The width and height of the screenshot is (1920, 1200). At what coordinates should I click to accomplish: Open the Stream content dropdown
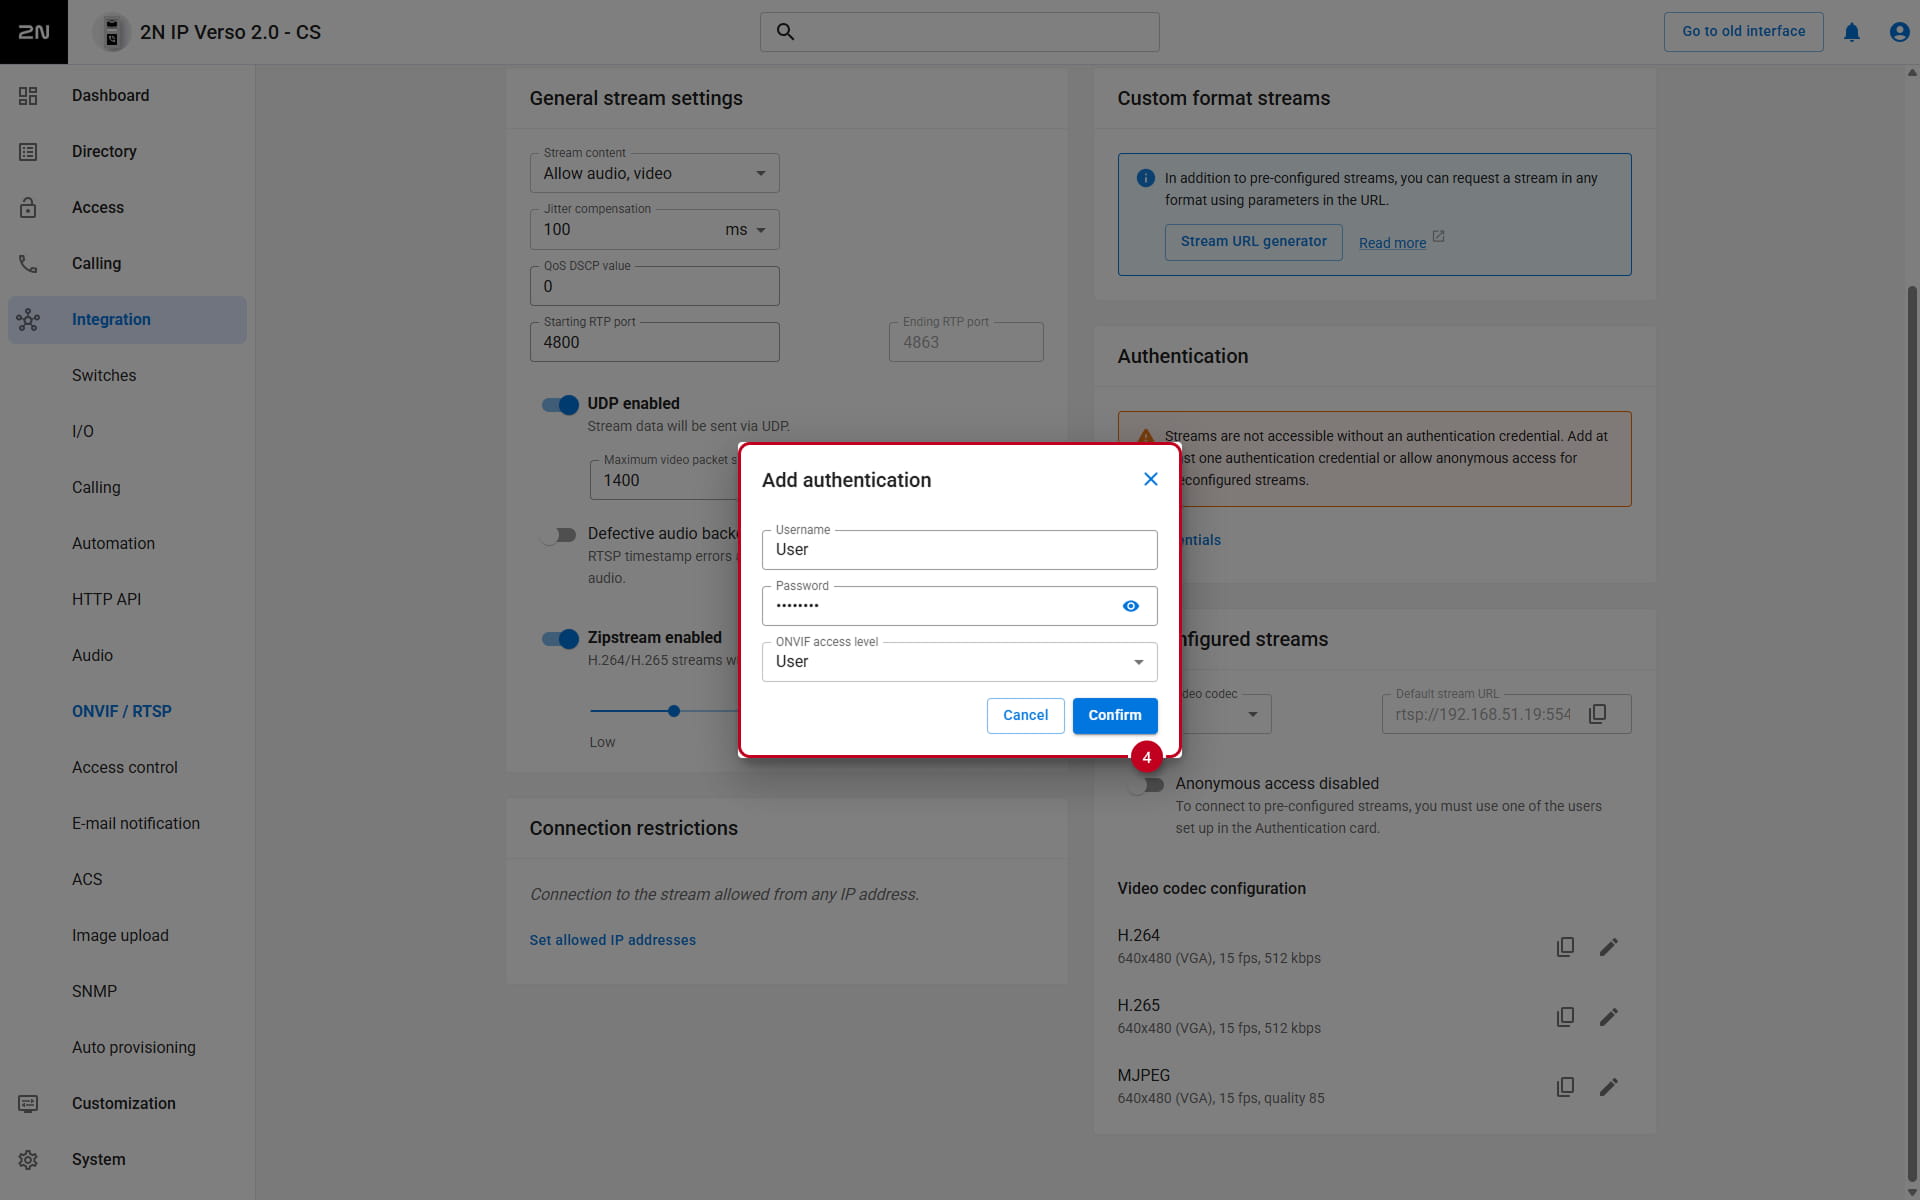(x=655, y=173)
